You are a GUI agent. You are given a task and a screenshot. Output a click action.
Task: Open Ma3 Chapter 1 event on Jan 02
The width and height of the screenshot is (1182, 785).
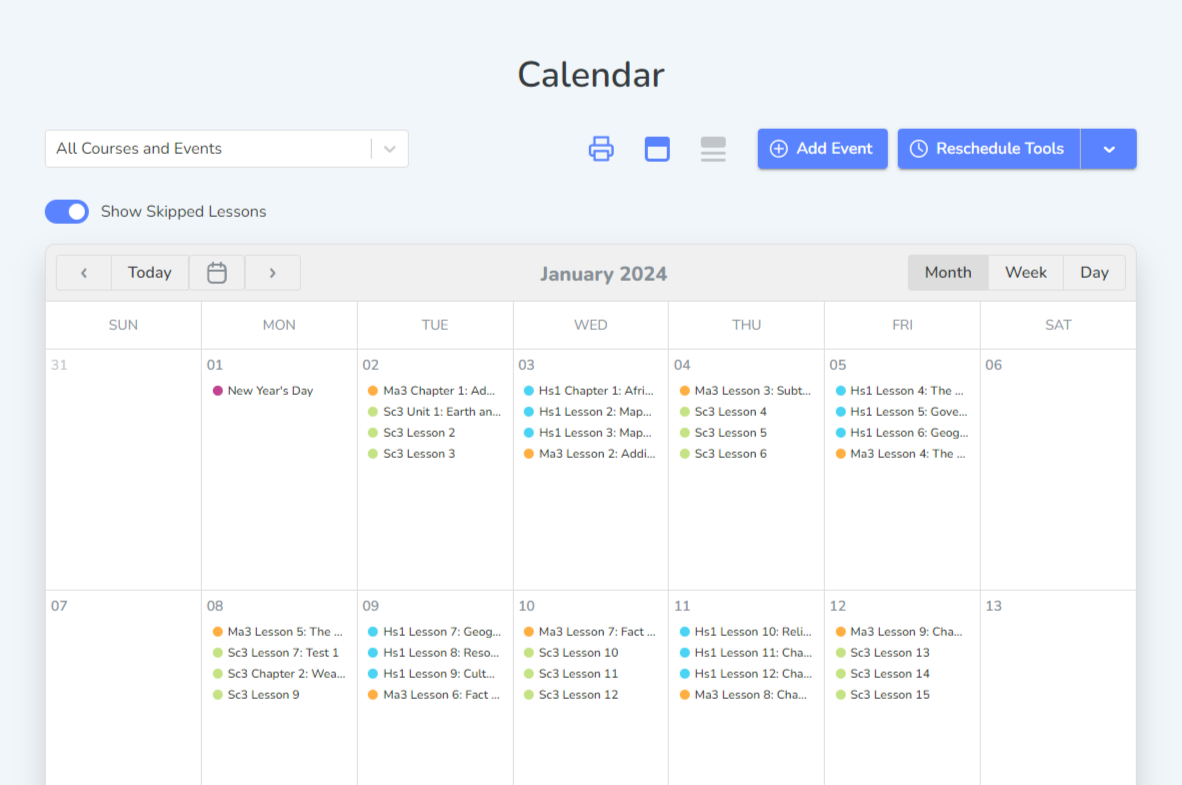(x=431, y=391)
